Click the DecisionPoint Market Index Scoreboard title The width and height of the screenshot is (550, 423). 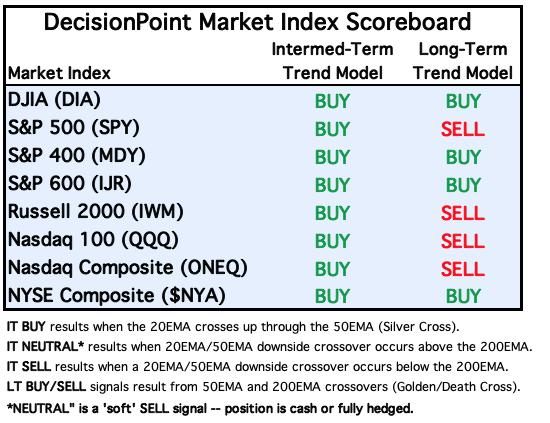coord(257,22)
